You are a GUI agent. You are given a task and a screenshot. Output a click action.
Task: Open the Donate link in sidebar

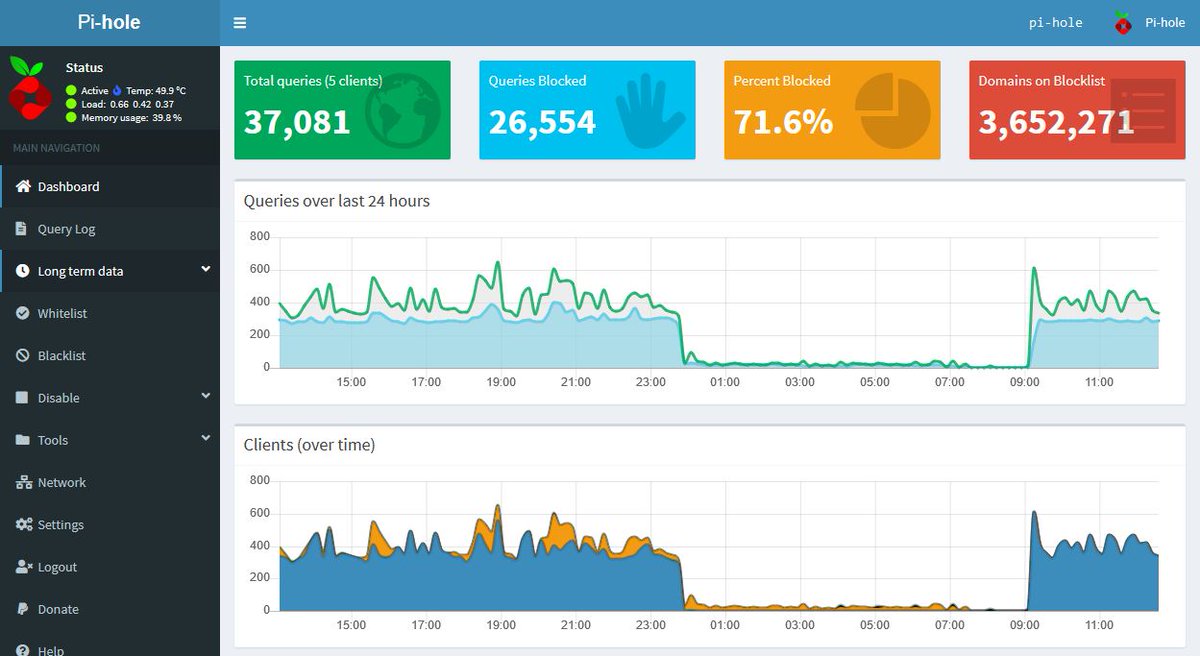pyautogui.click(x=110, y=609)
